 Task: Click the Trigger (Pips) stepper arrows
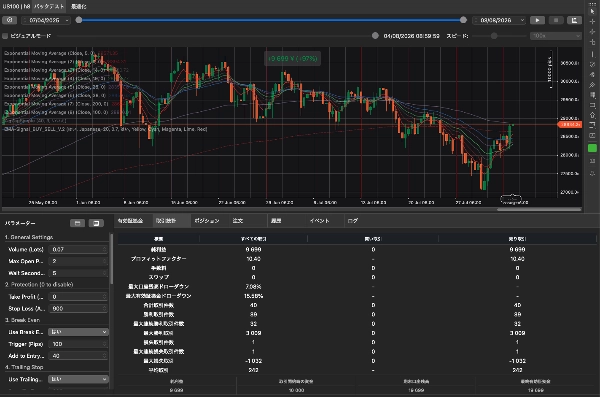(x=105, y=344)
